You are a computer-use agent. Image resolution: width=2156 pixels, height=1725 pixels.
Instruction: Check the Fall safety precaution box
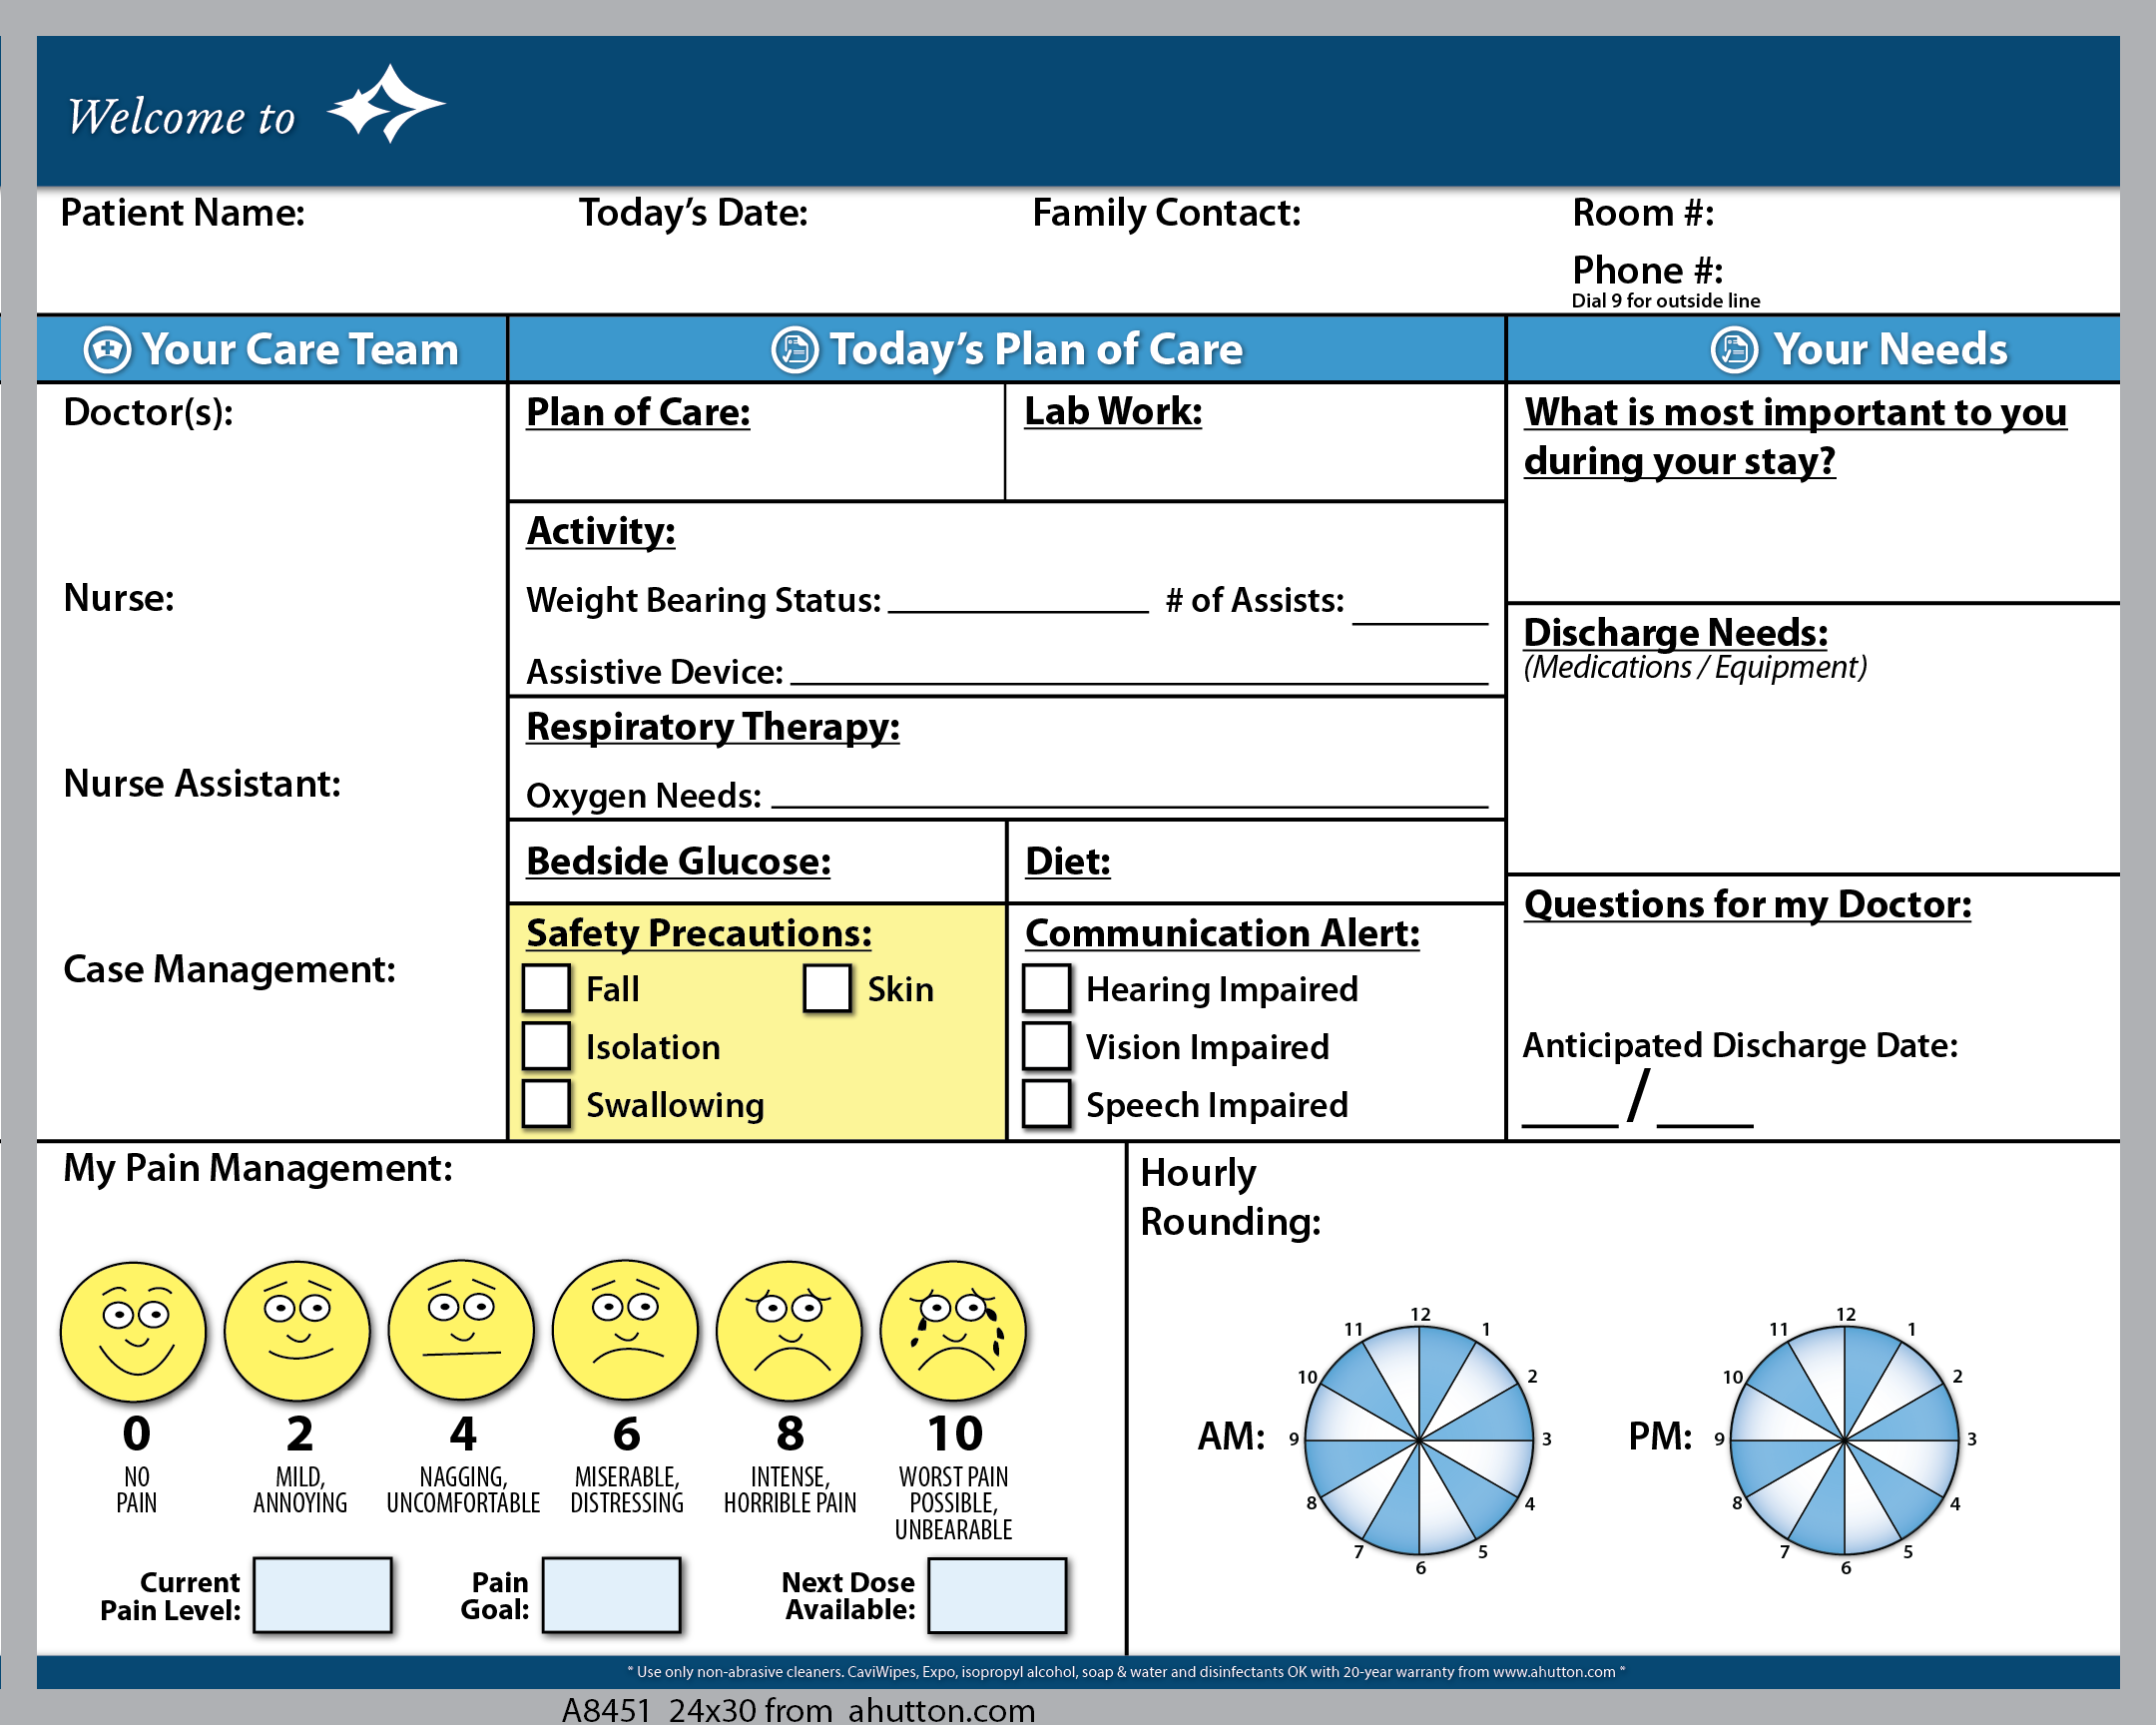547,988
